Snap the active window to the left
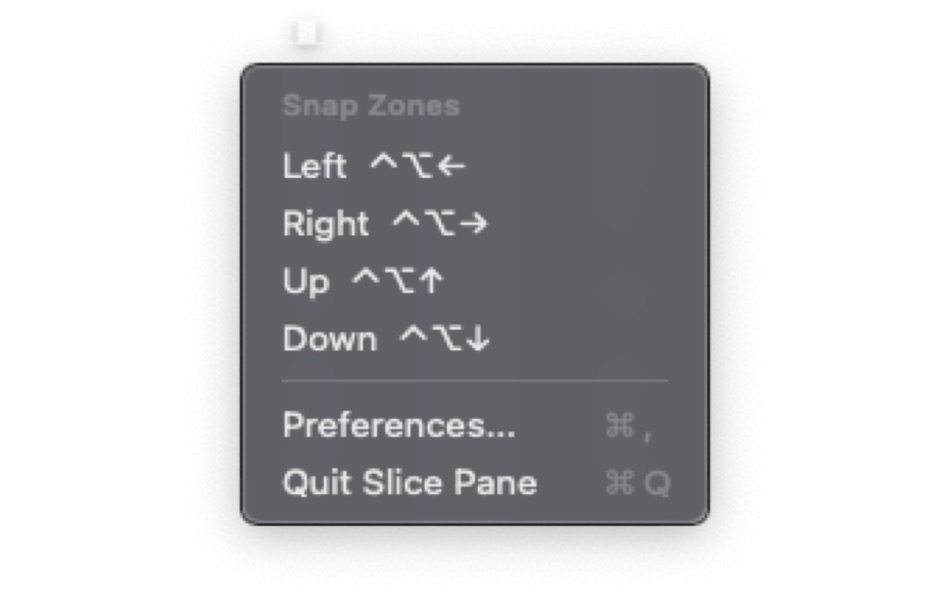950x594 pixels. point(370,166)
